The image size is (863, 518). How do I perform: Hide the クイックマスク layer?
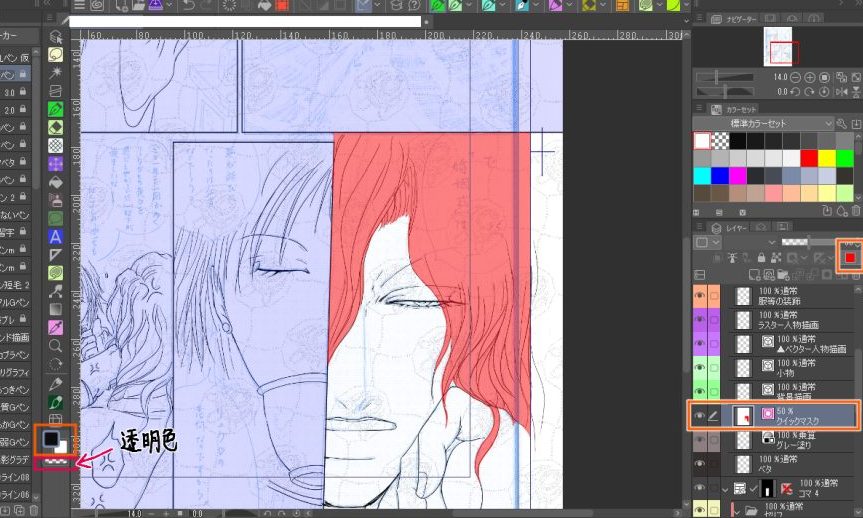coord(699,415)
